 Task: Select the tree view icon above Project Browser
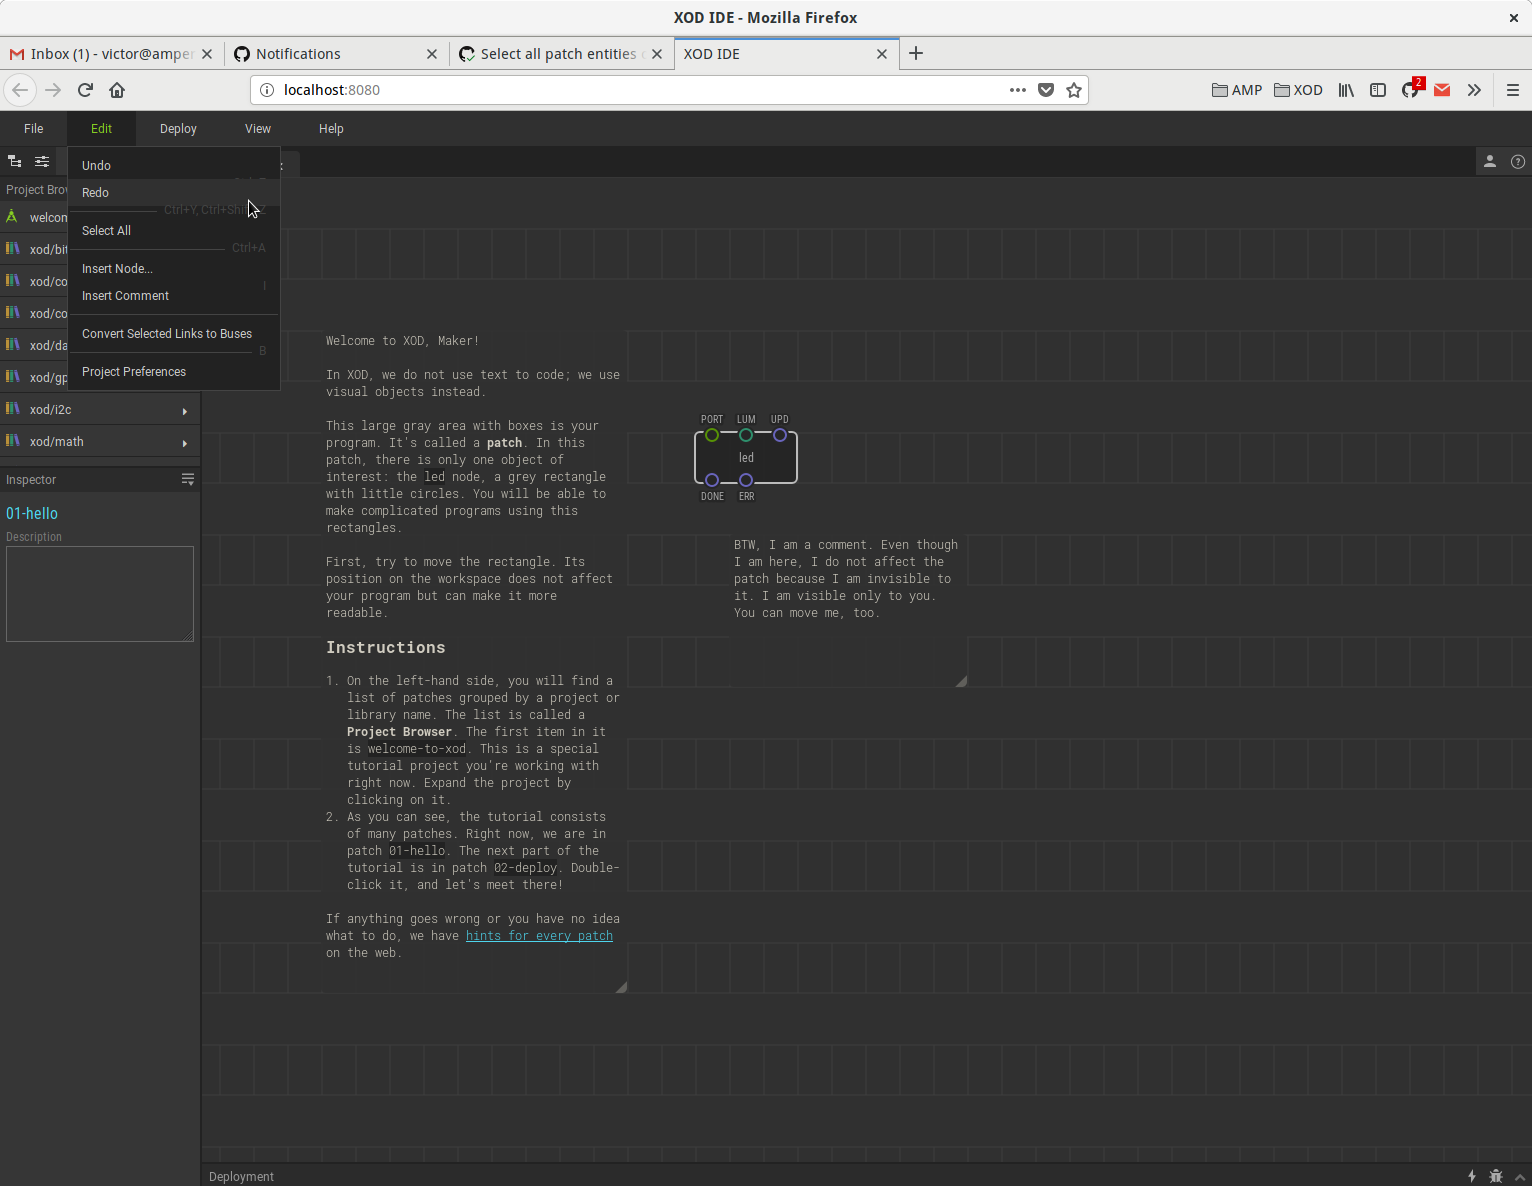[x=14, y=161]
